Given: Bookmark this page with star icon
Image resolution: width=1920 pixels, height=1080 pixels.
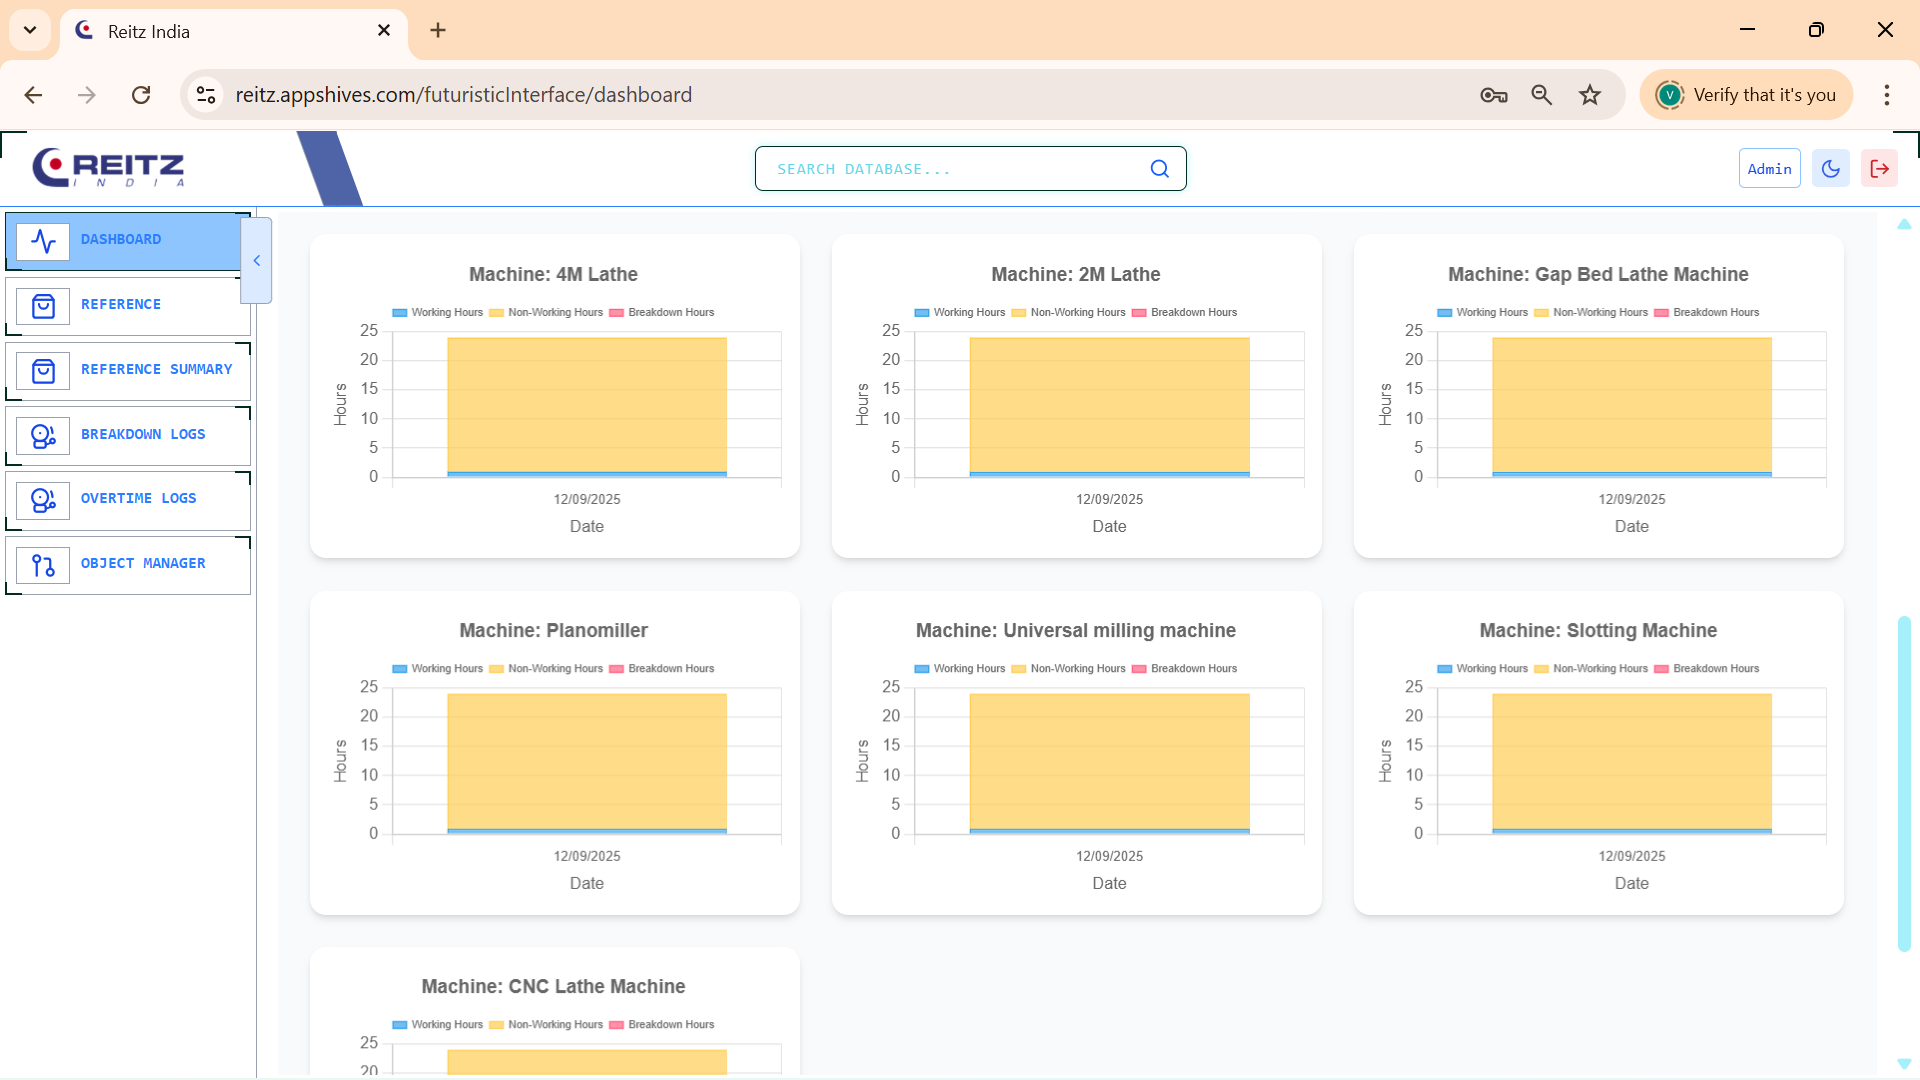Looking at the screenshot, I should coord(1590,95).
